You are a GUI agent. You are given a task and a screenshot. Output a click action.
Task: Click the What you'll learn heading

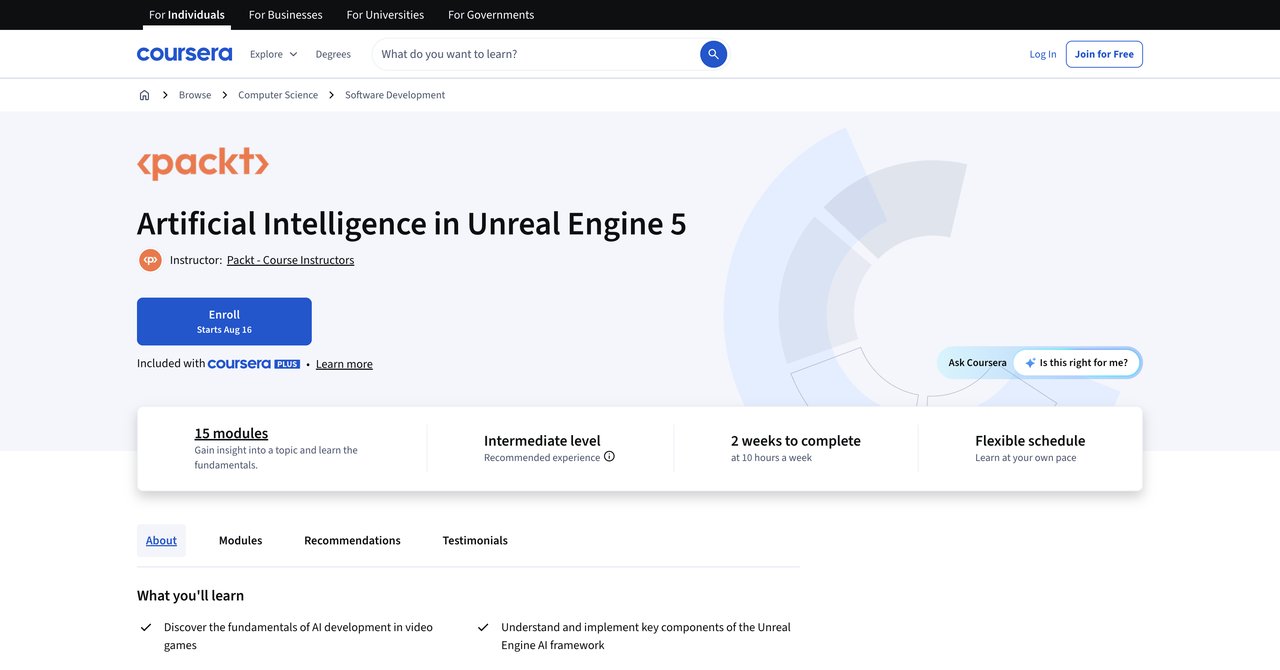click(x=190, y=595)
